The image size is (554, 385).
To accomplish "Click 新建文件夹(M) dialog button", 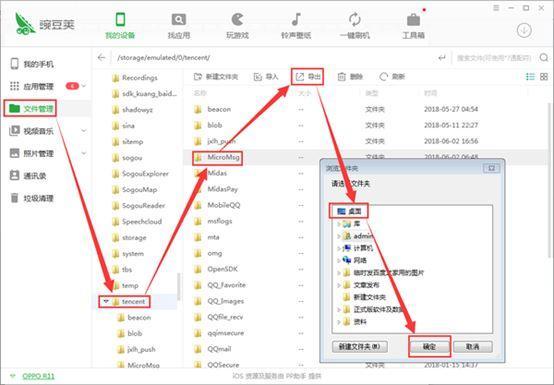I will pos(360,346).
